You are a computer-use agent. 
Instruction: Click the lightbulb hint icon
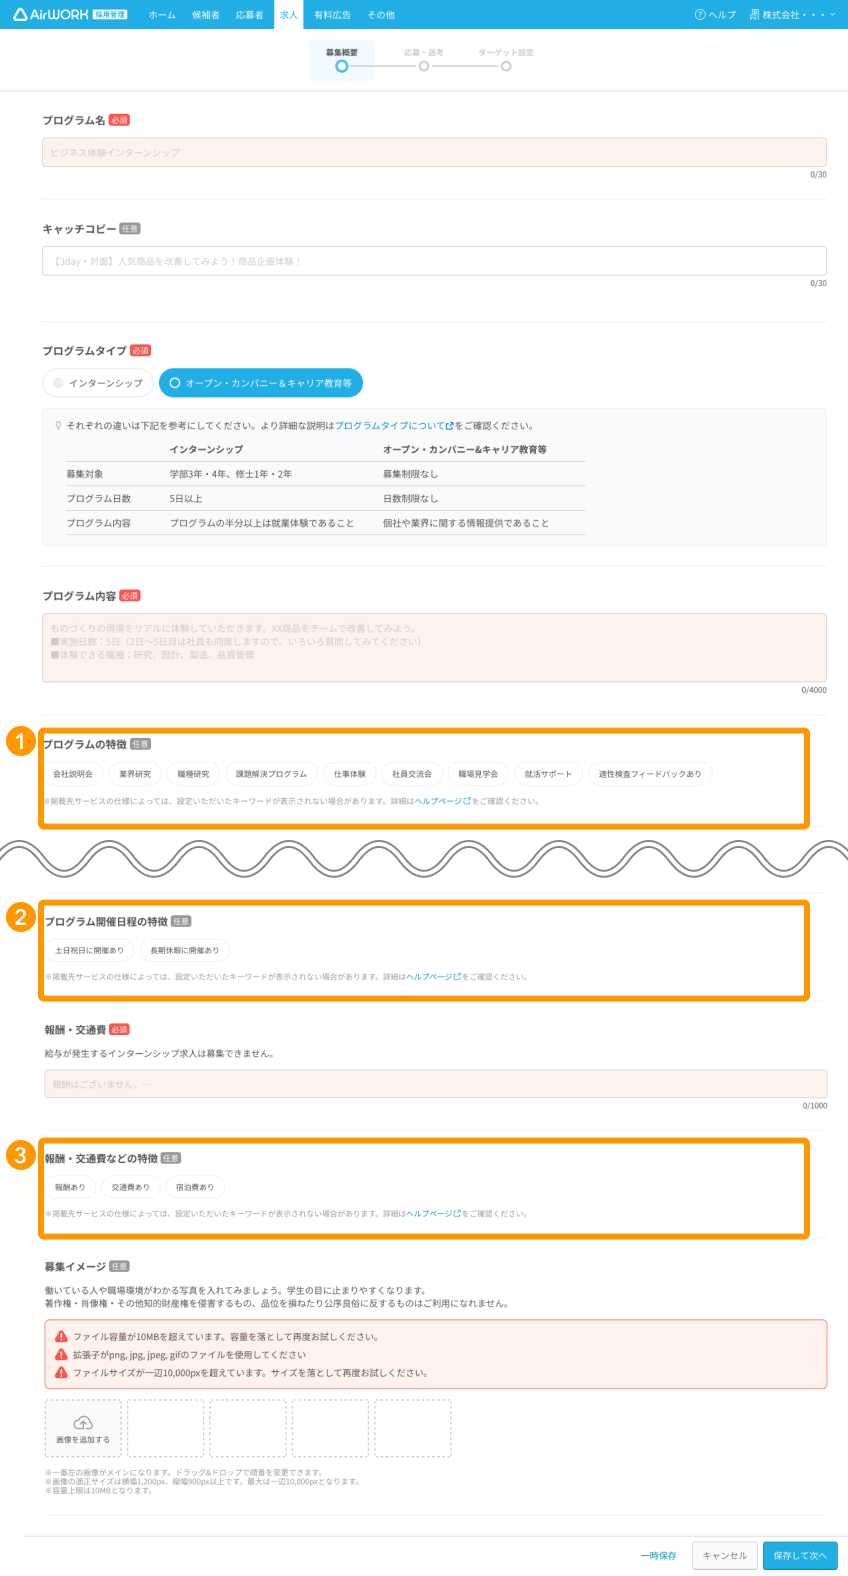click(58, 426)
